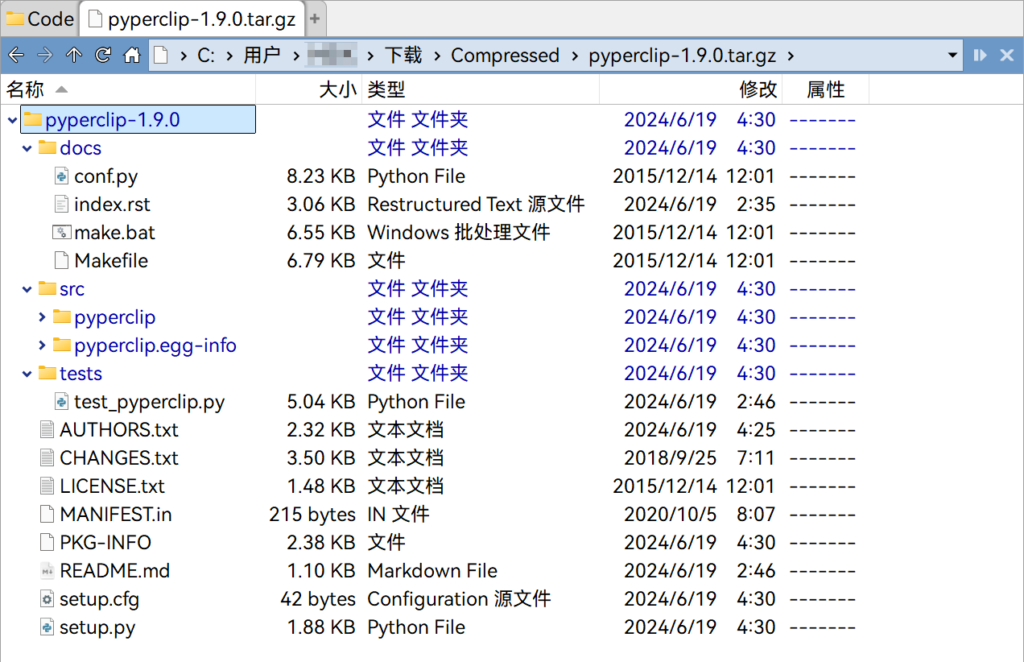
Task: Click the 1.88 KB size of setup.py
Action: tap(321, 627)
